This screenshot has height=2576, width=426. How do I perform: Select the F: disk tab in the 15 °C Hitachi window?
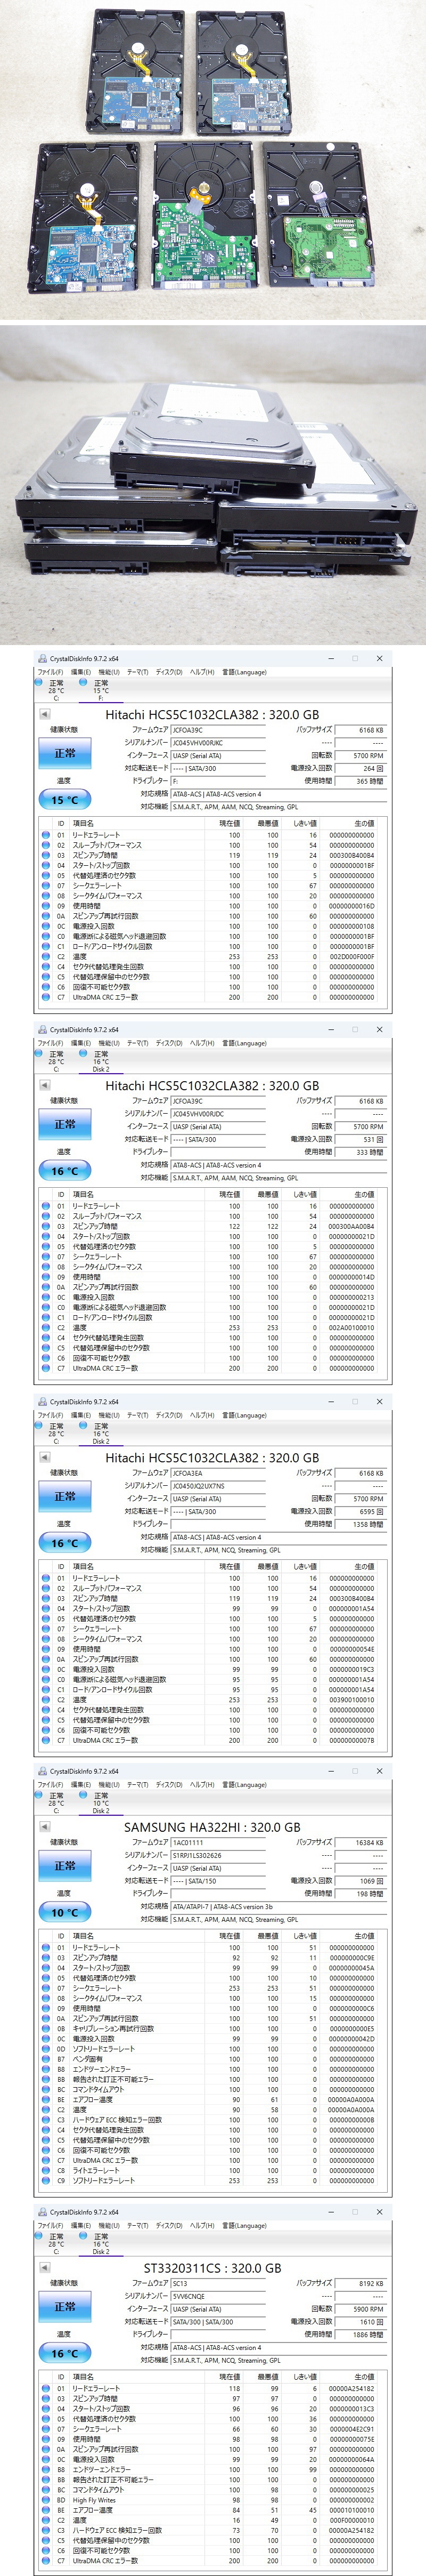coord(101,691)
